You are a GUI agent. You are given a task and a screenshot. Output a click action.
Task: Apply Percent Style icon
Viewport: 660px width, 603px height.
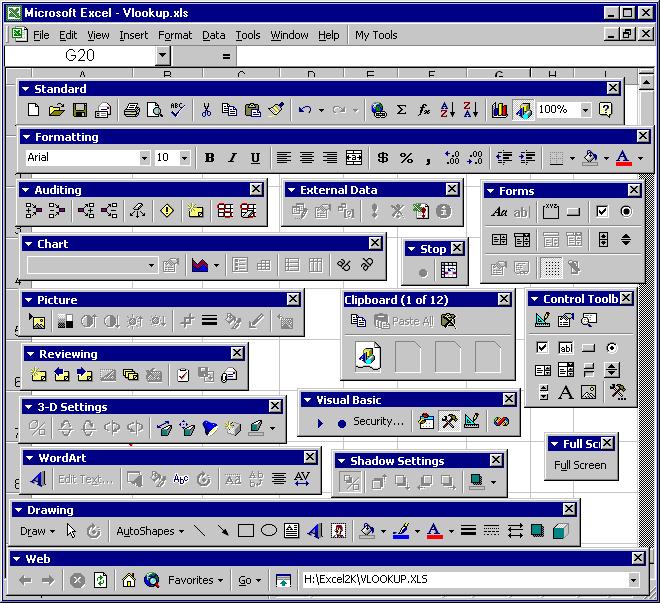tap(406, 158)
